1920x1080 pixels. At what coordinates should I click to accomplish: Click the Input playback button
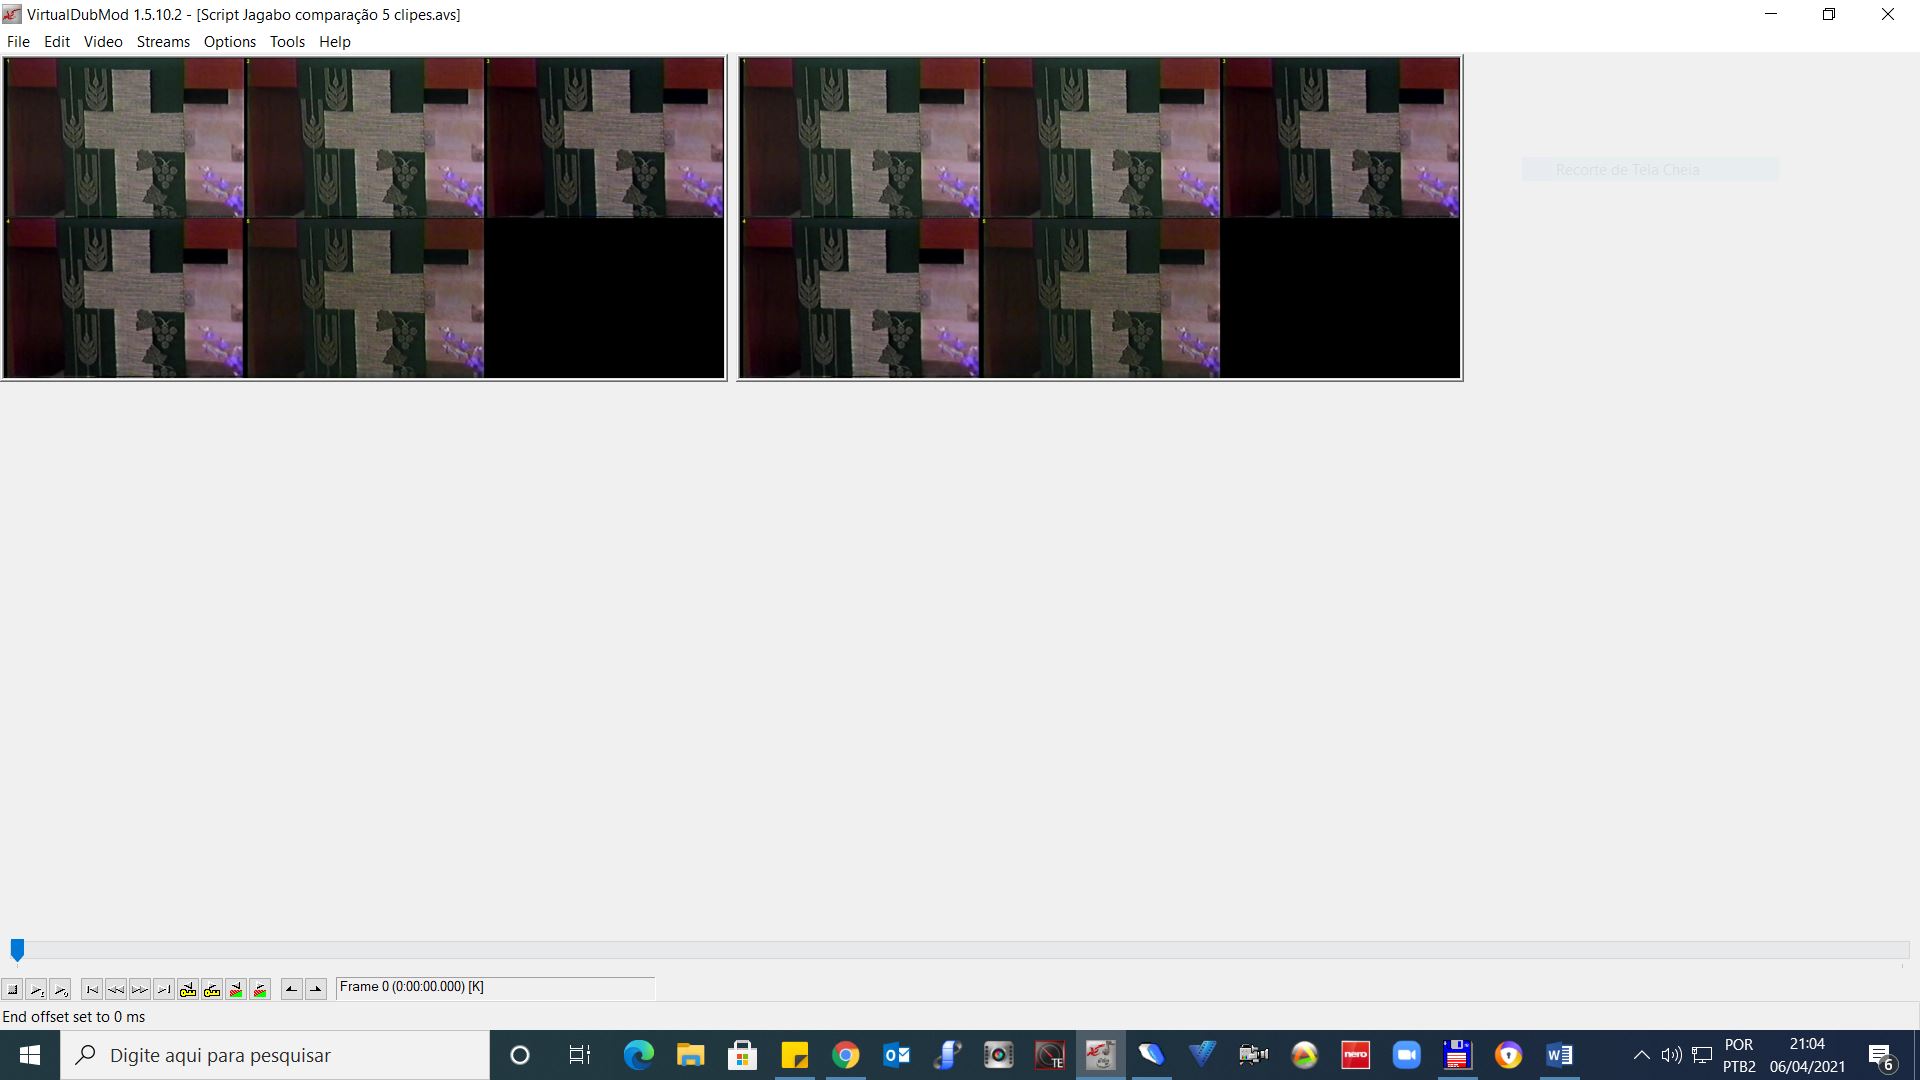(36, 990)
